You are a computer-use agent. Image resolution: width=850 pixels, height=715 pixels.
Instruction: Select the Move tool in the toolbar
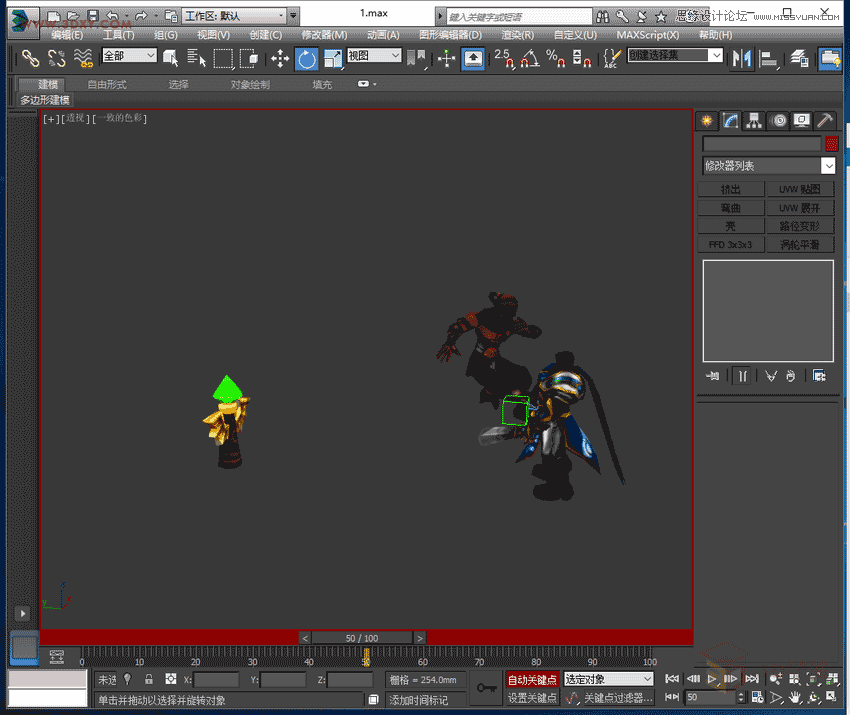coord(279,59)
